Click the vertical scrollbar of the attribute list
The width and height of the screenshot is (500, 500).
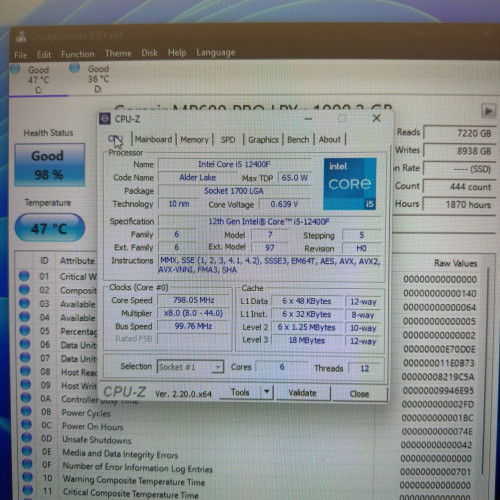click(487, 370)
